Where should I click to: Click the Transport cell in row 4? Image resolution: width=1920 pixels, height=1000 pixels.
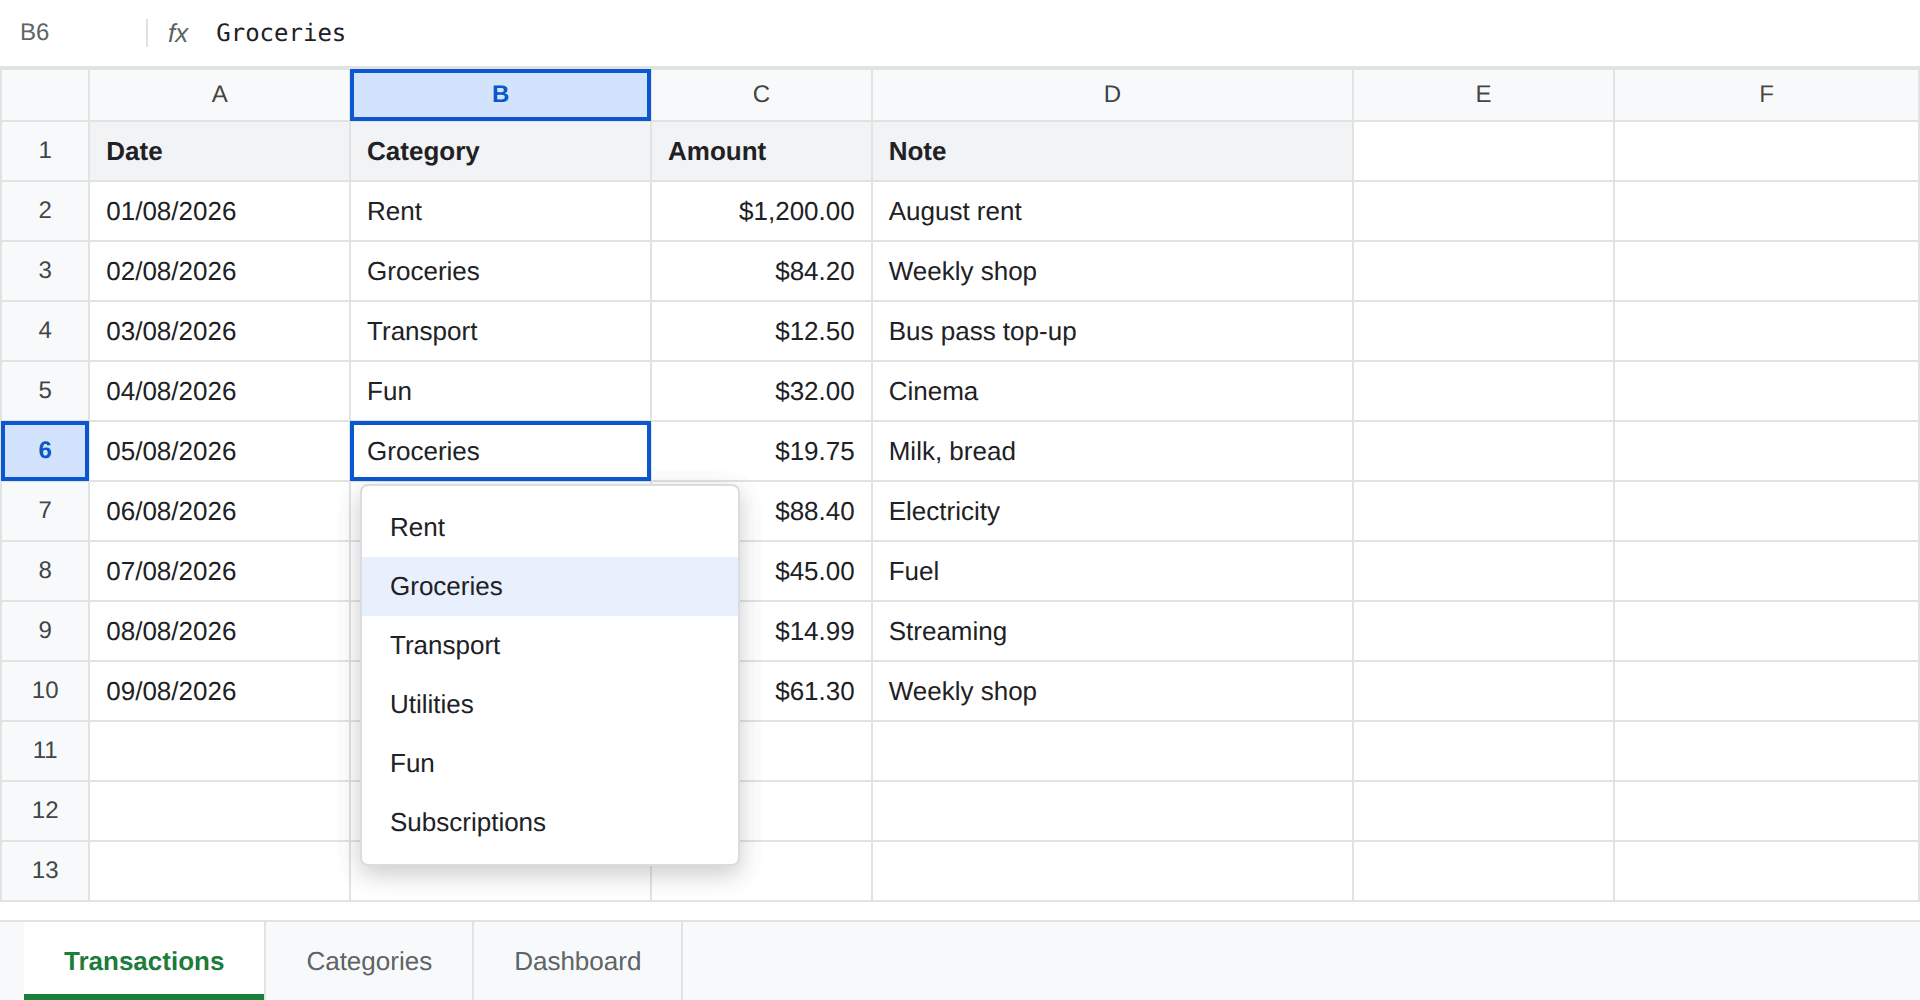500,331
